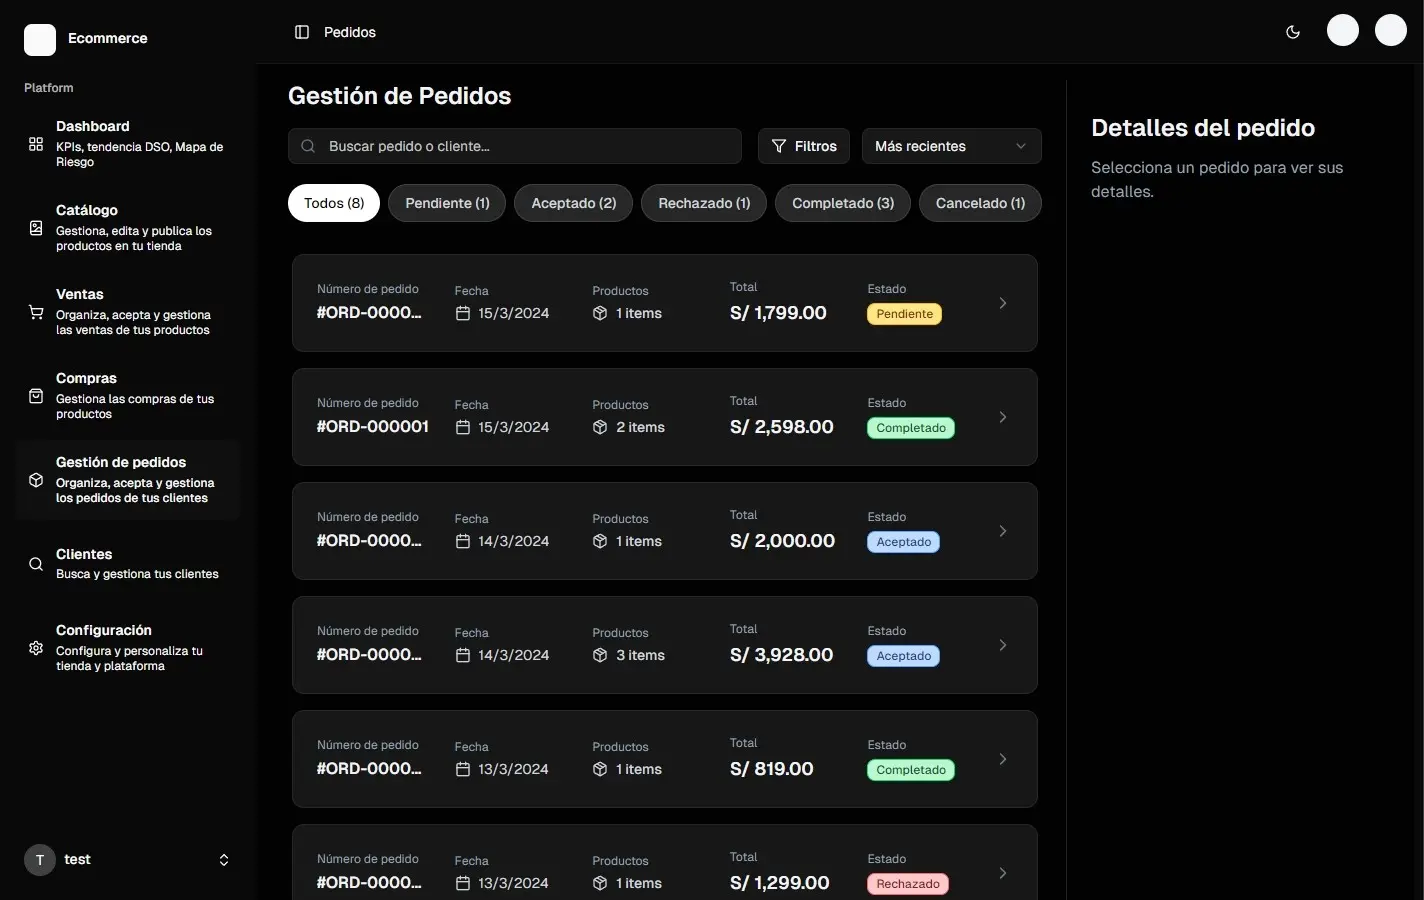Image resolution: width=1424 pixels, height=900 pixels.
Task: Select the Catálogo book icon
Action: [x=35, y=227]
